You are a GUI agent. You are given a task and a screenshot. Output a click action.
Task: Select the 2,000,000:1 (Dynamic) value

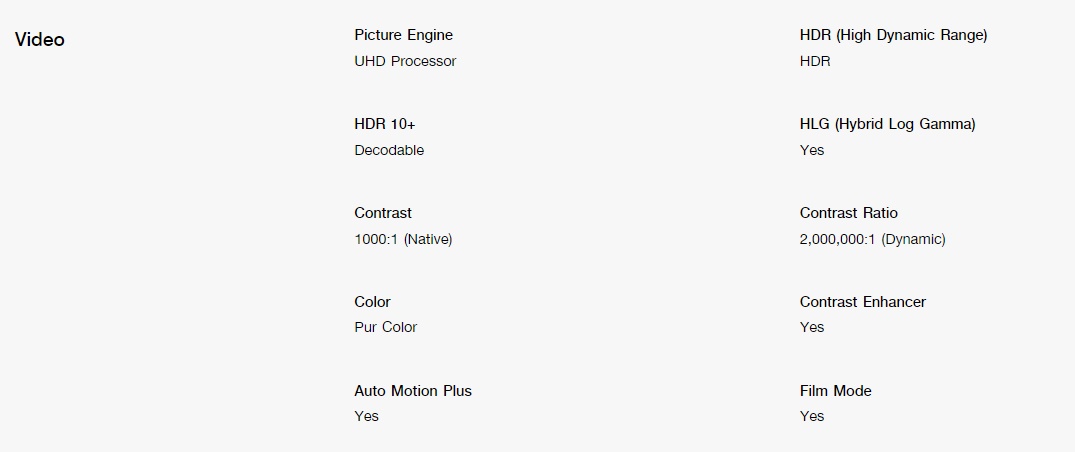click(x=872, y=239)
